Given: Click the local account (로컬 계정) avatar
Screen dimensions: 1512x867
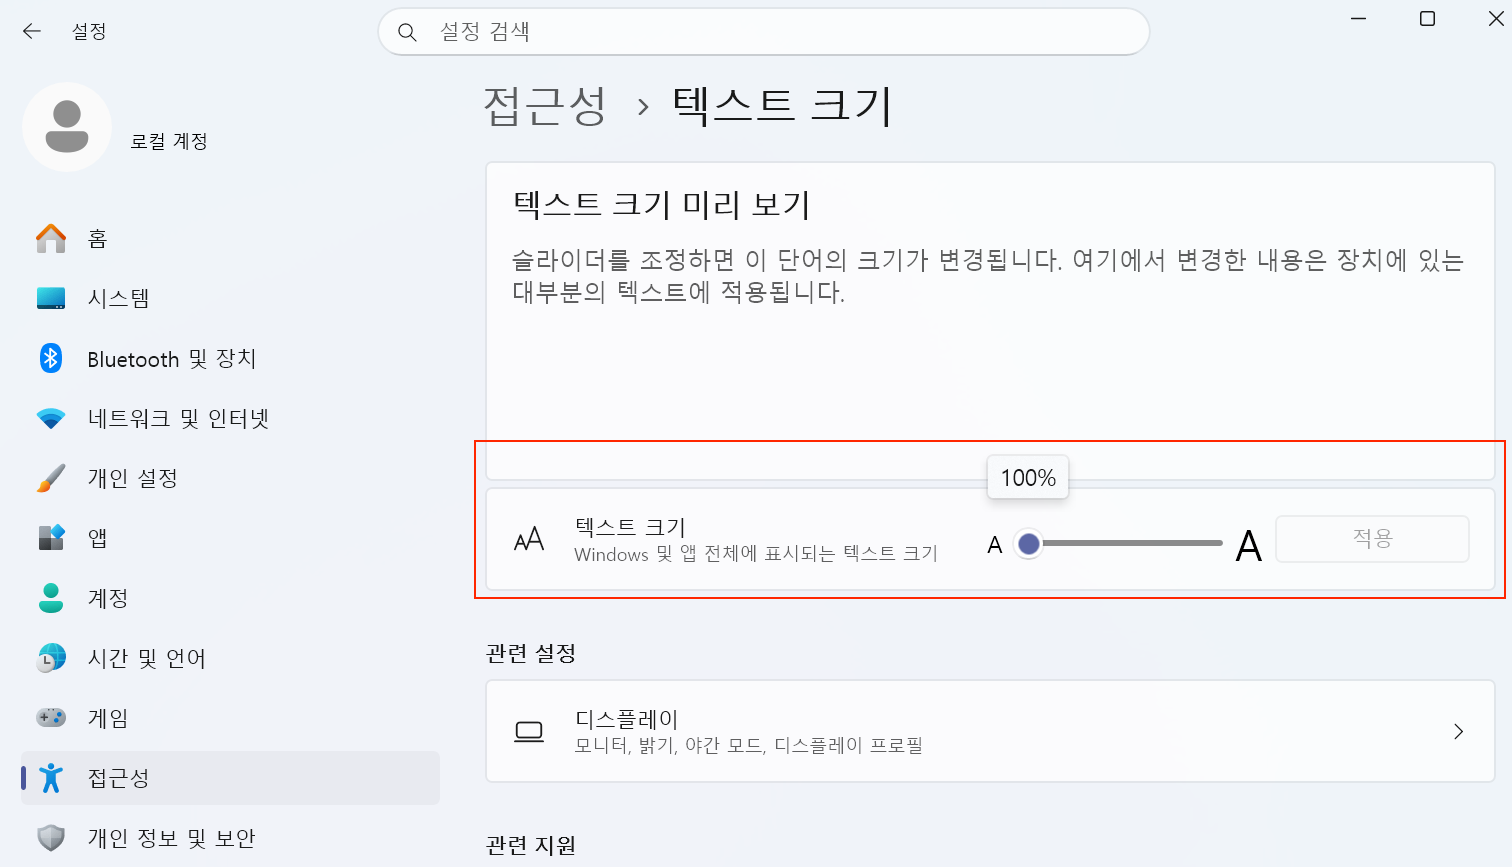Looking at the screenshot, I should (67, 127).
